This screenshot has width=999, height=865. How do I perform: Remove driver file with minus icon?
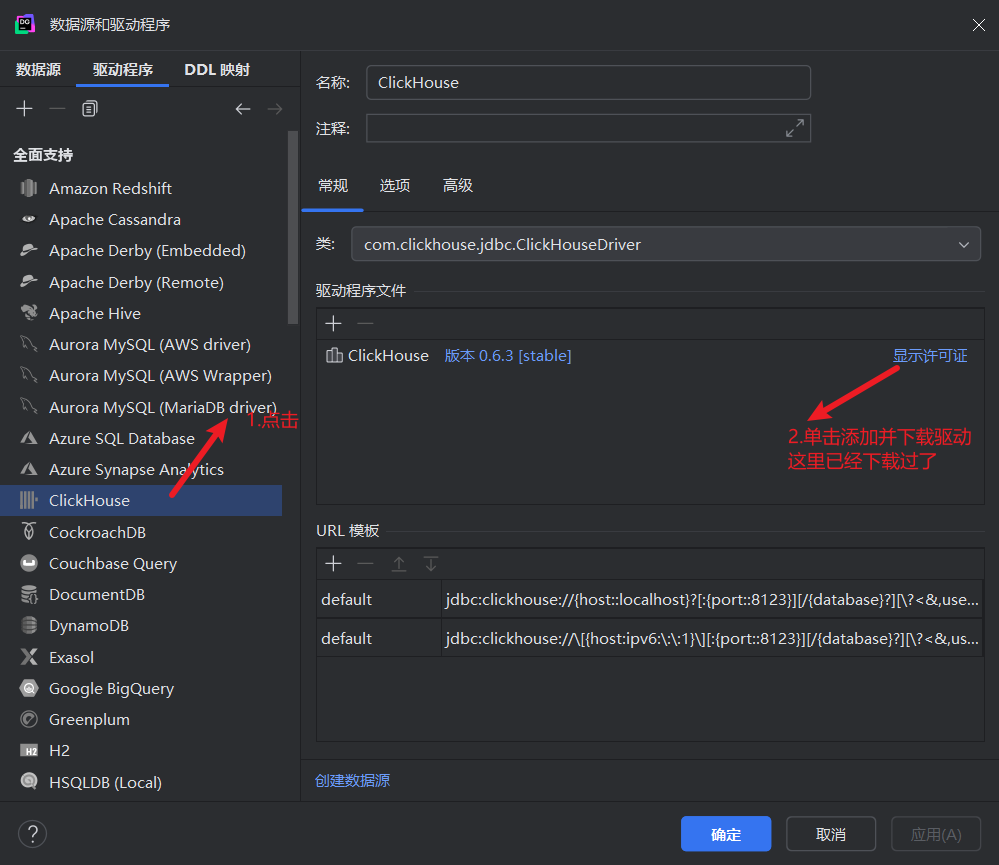(365, 324)
